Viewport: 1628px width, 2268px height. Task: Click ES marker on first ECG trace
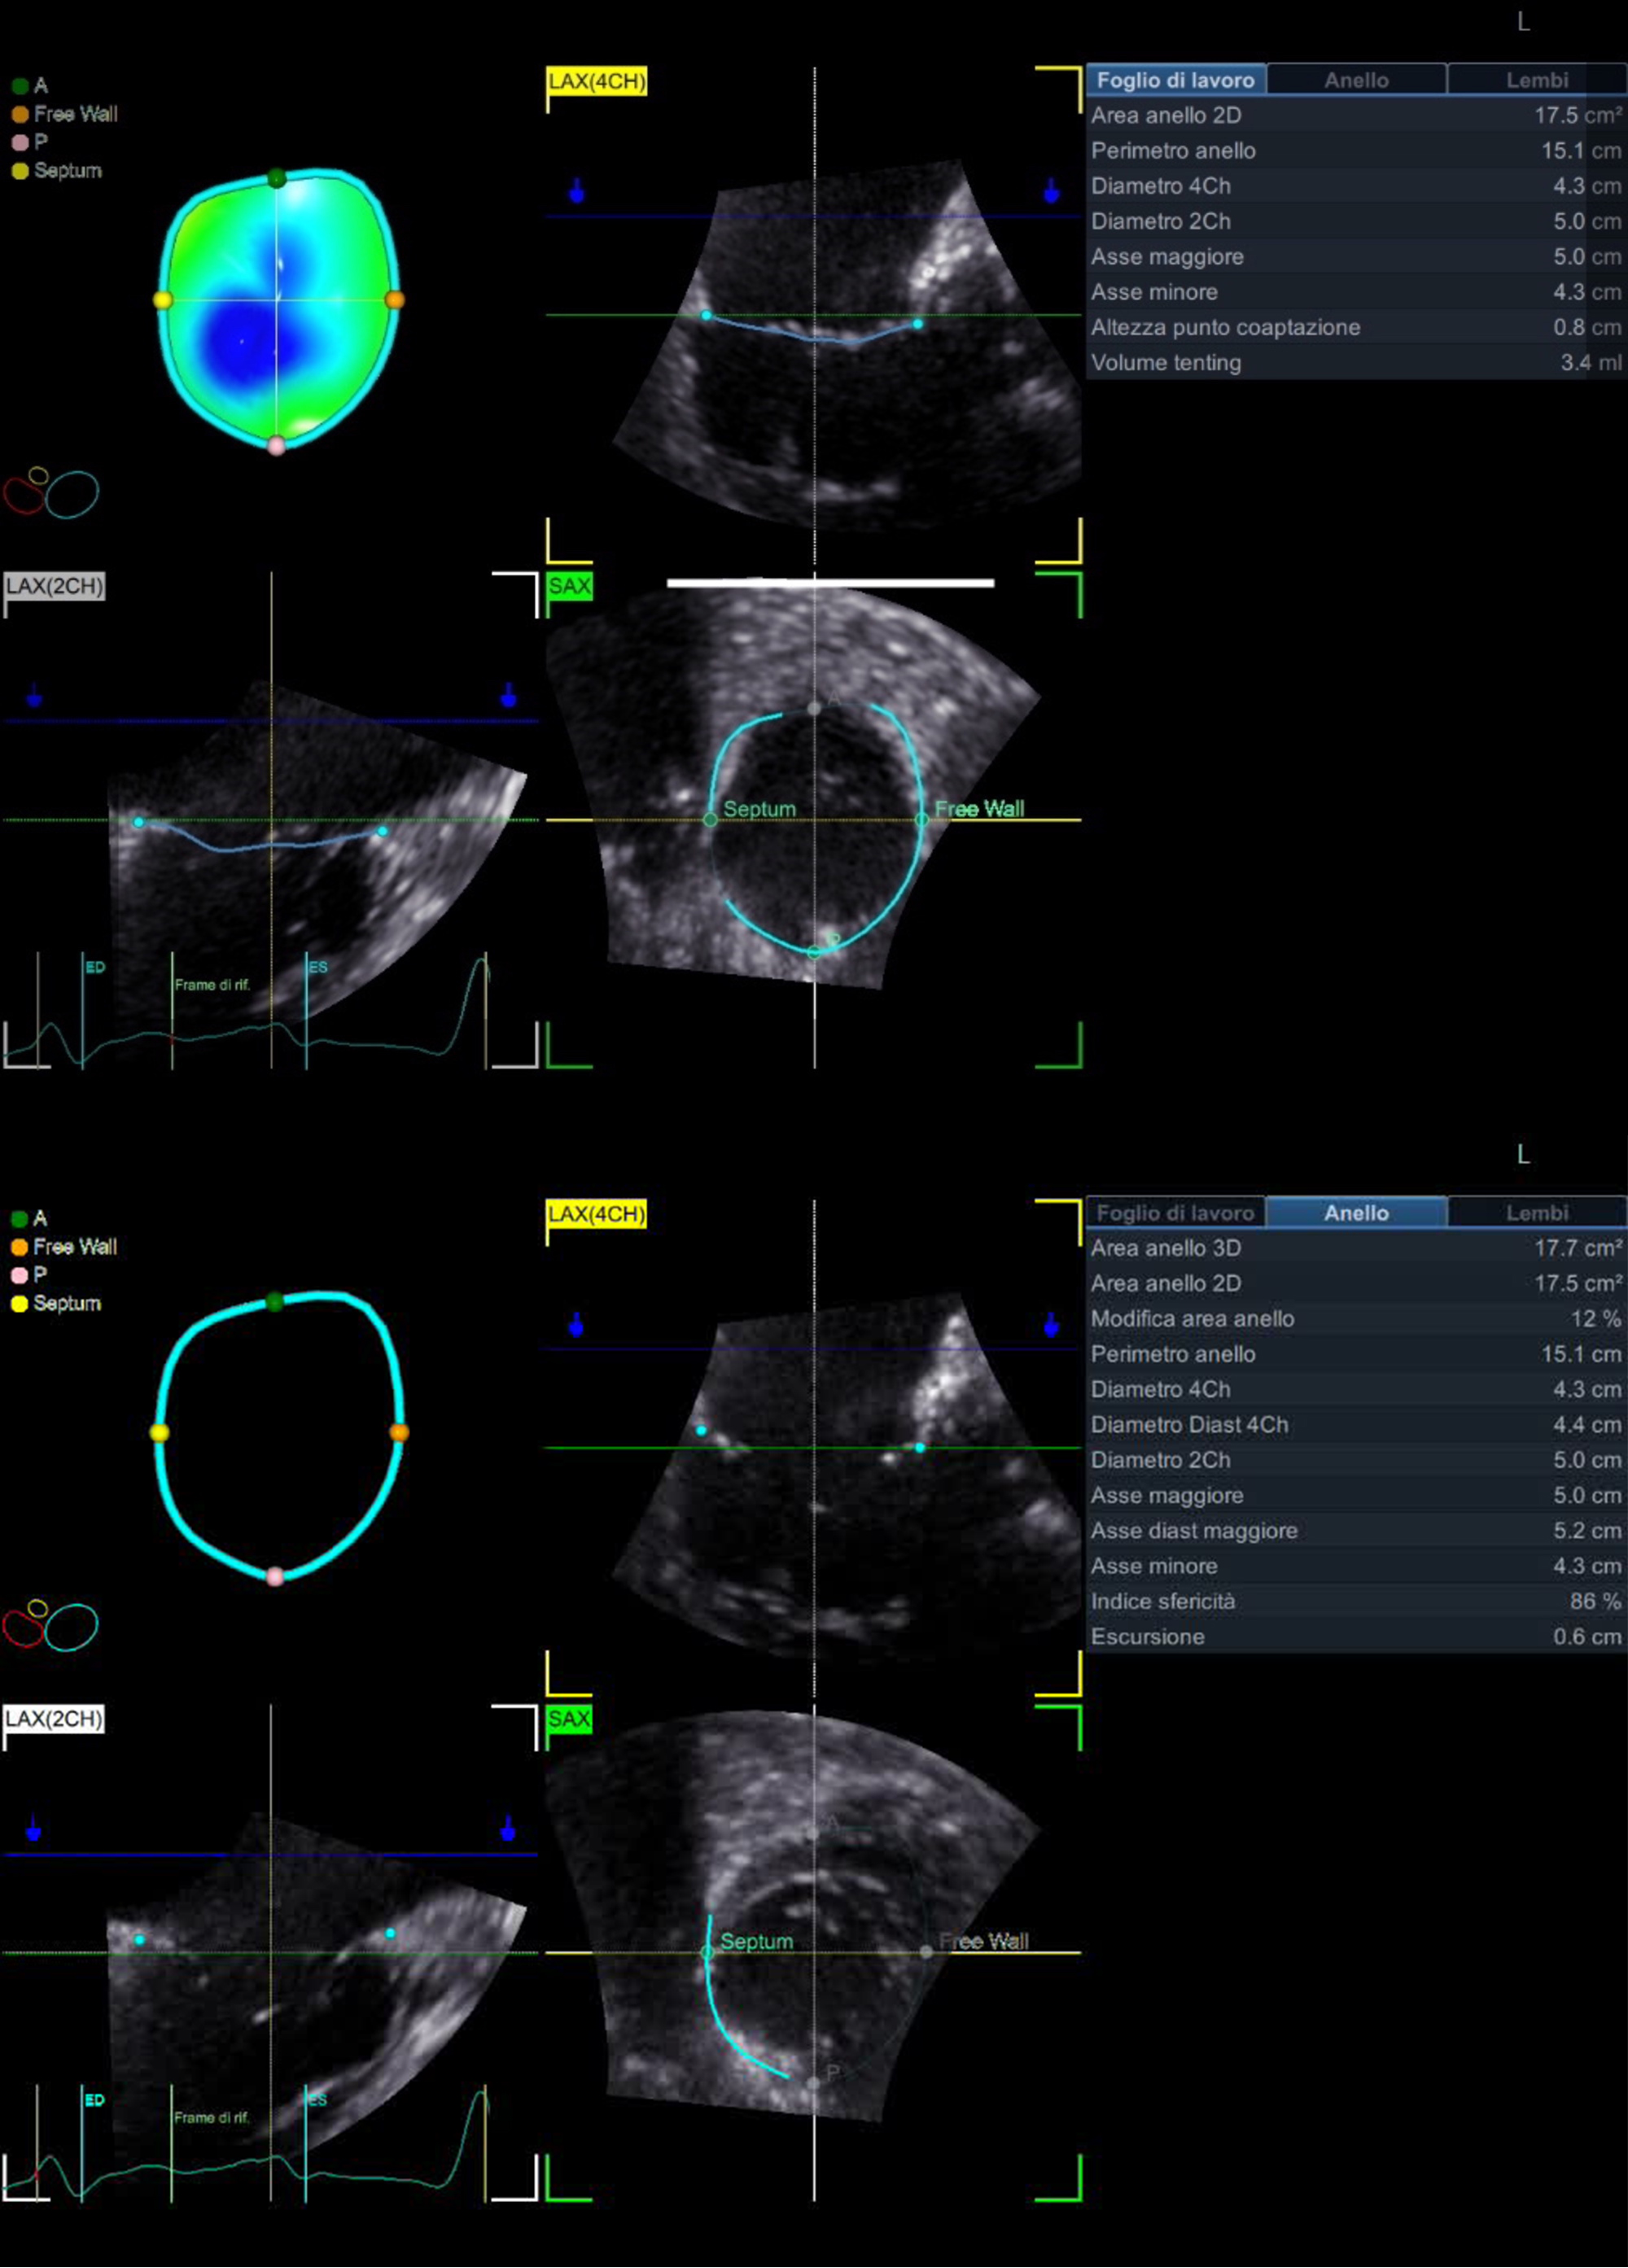316,967
